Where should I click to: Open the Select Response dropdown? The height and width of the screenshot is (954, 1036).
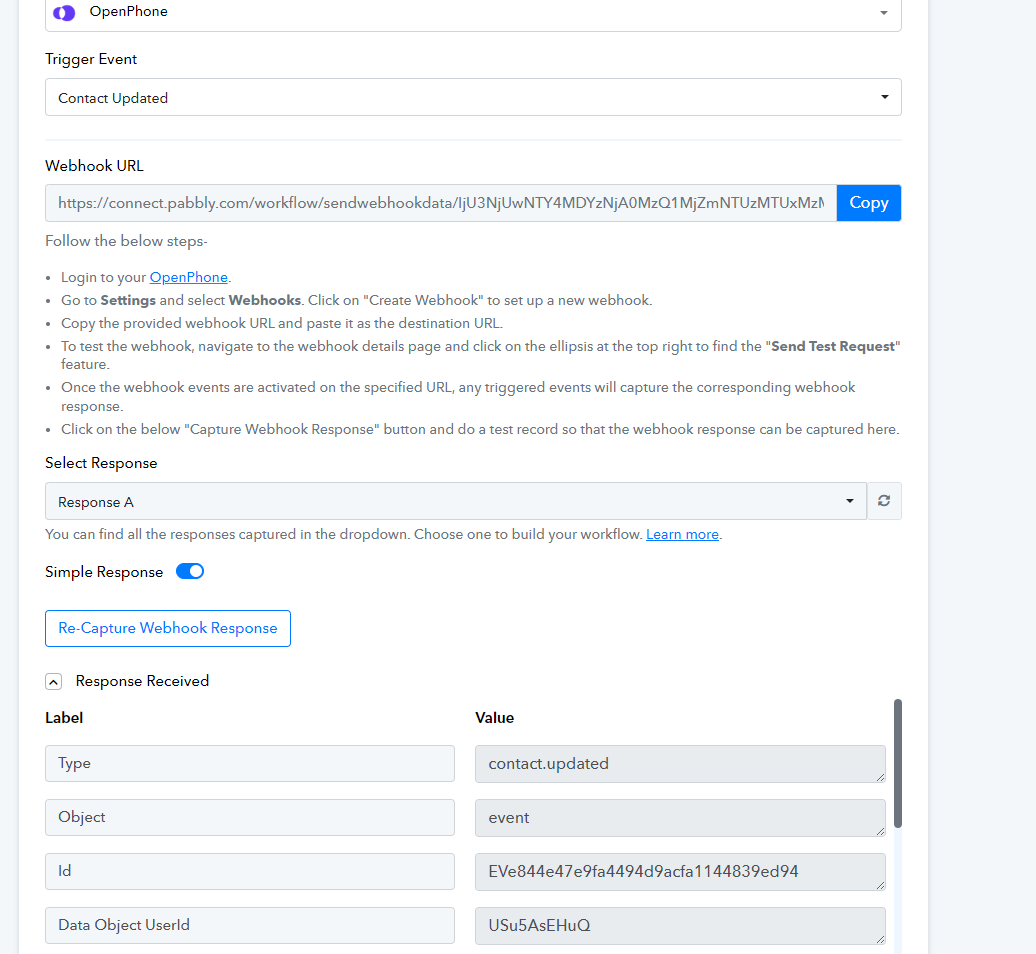click(456, 501)
